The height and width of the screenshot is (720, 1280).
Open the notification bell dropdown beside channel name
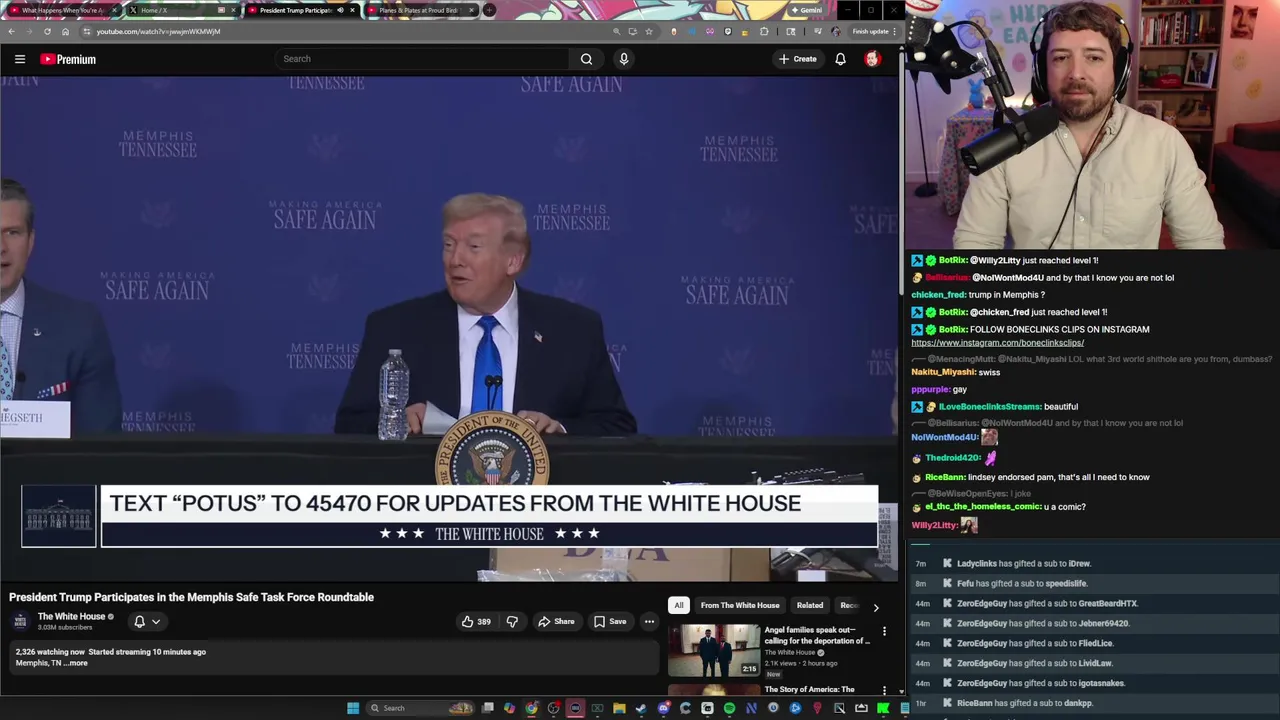coord(147,621)
